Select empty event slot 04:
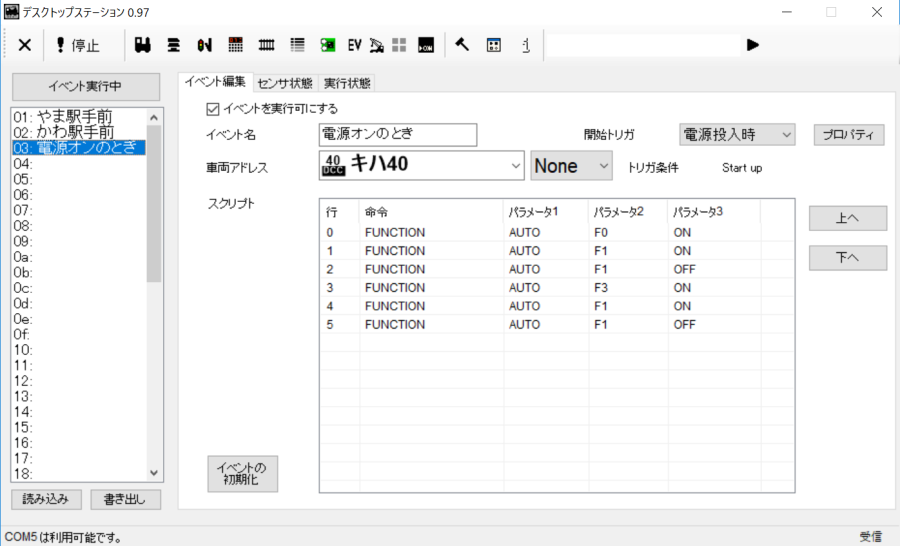900x546 pixels. click(x=79, y=164)
